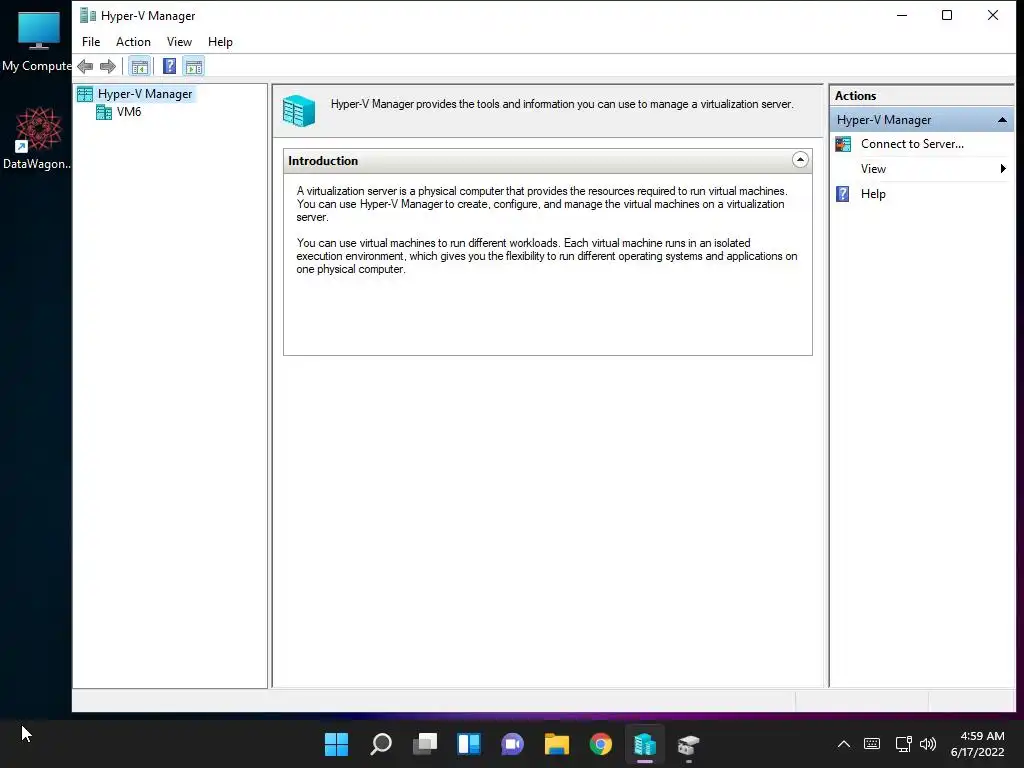Toggle the Show/Hide Console Tree toolbar icon
1024x768 pixels.
point(139,66)
